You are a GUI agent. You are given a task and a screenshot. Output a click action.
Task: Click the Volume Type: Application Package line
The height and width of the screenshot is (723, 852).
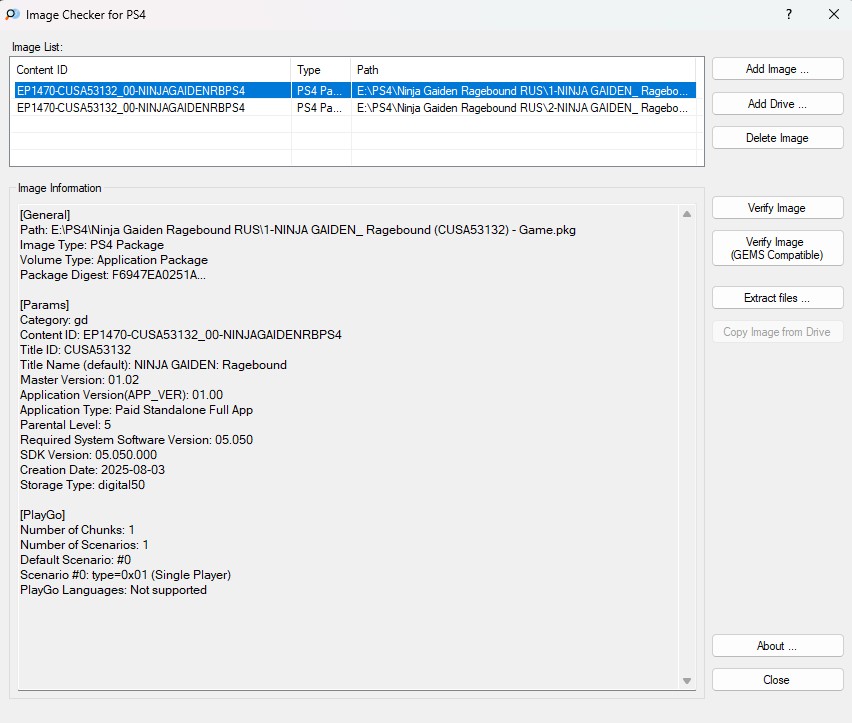tap(114, 260)
